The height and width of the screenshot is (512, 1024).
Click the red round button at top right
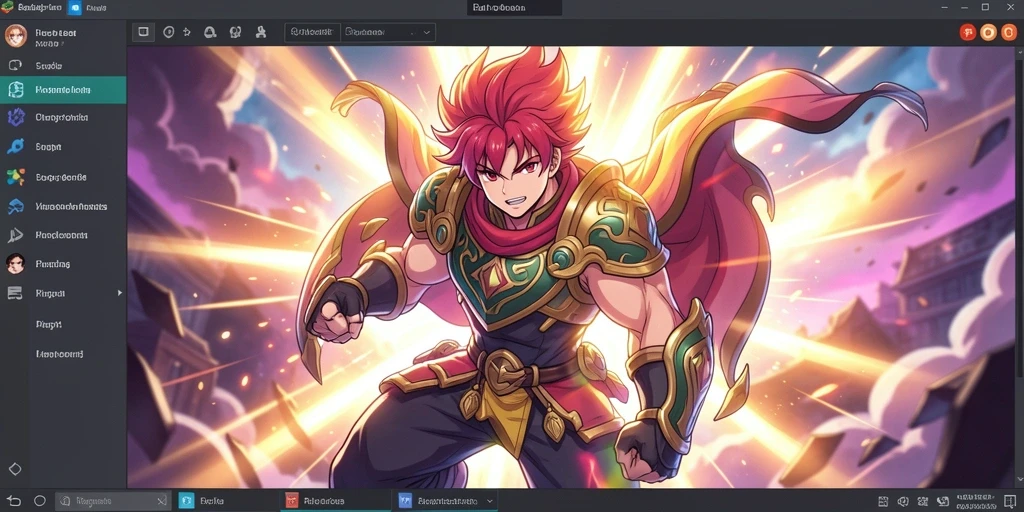(968, 32)
